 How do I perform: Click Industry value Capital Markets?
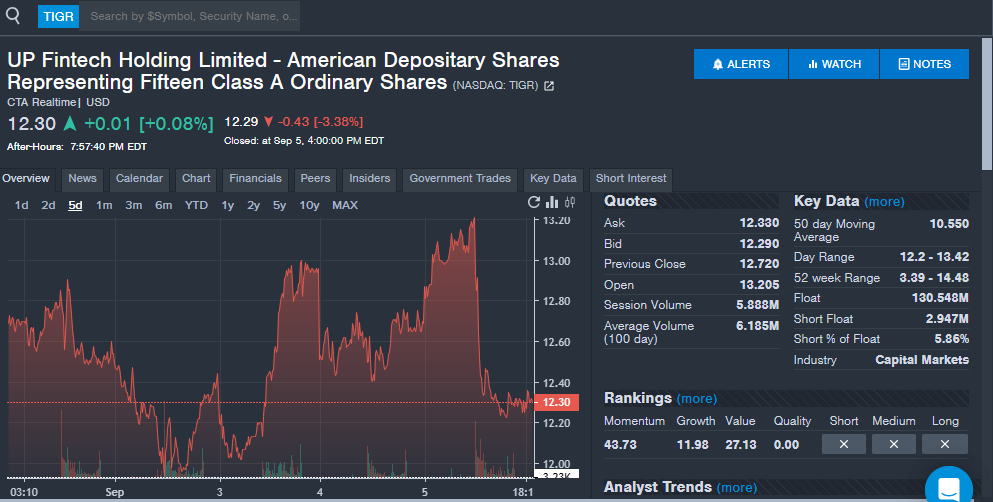click(x=921, y=360)
